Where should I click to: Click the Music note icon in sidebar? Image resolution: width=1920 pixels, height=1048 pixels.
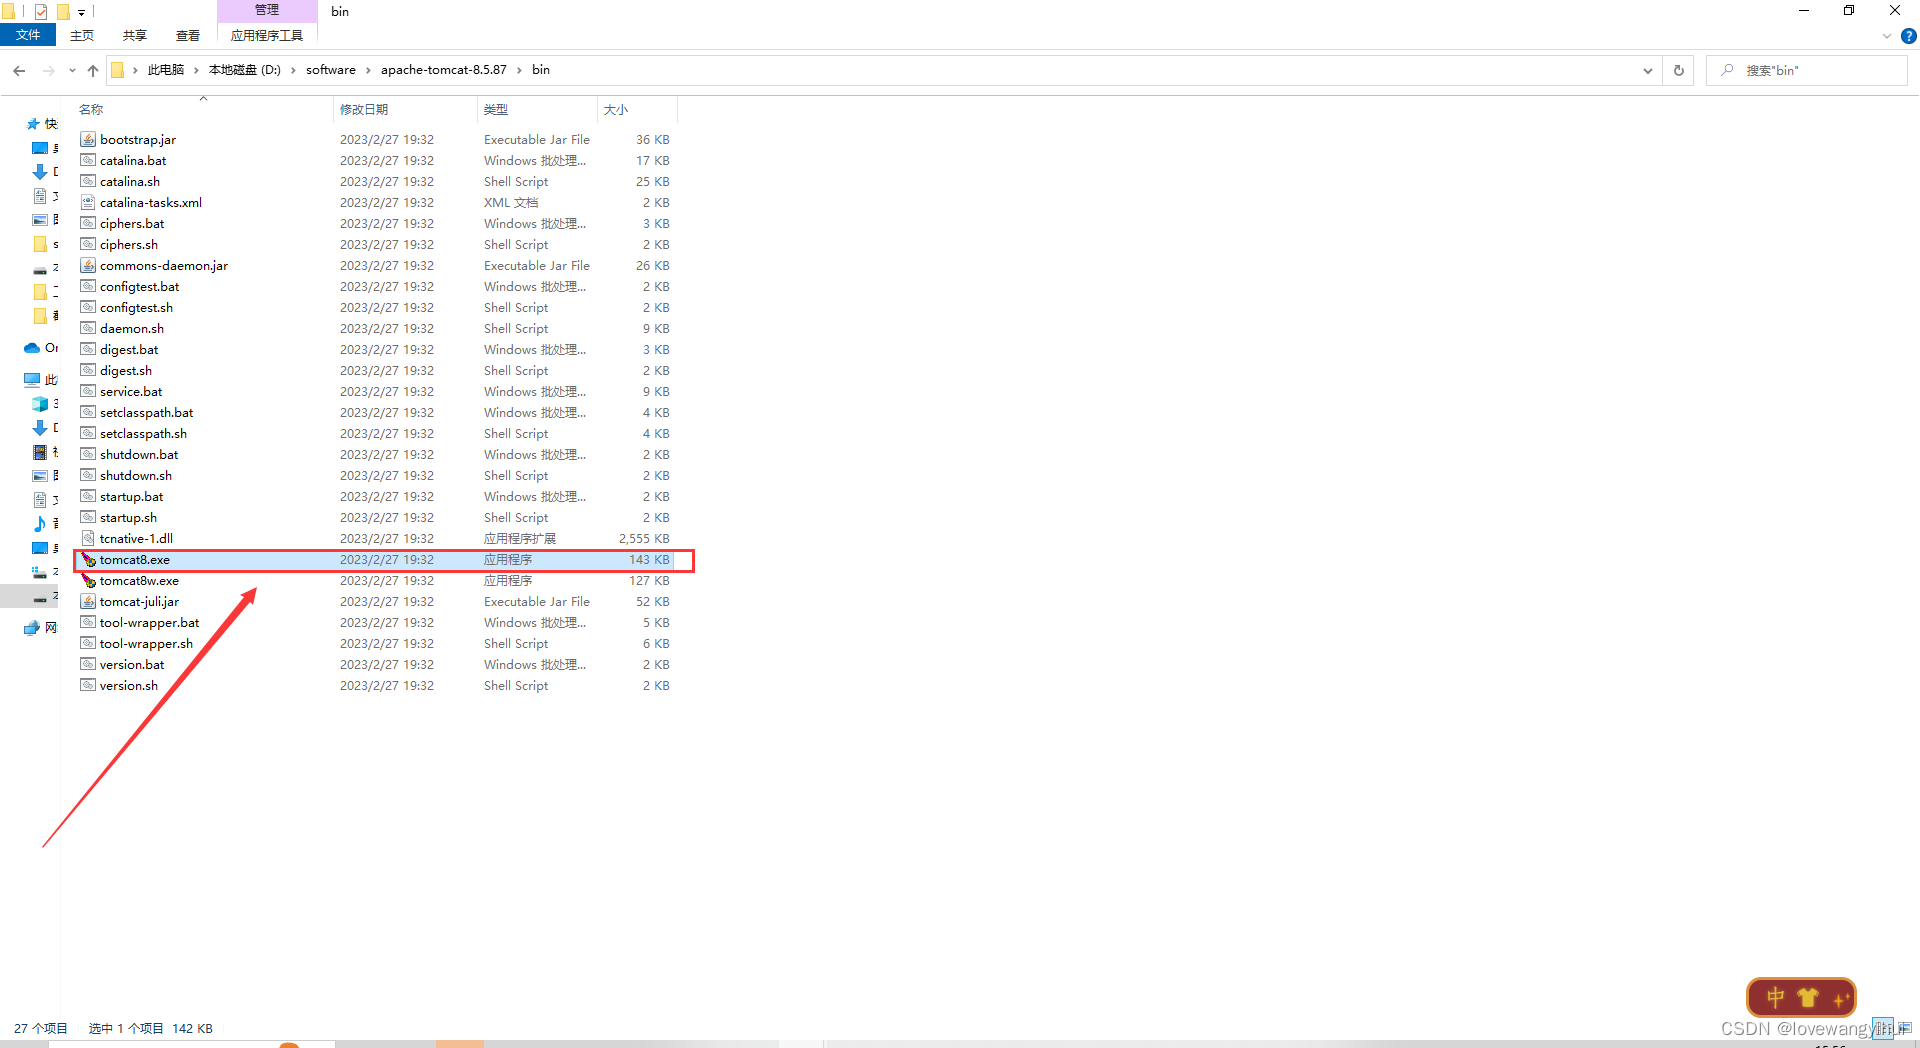click(x=40, y=524)
